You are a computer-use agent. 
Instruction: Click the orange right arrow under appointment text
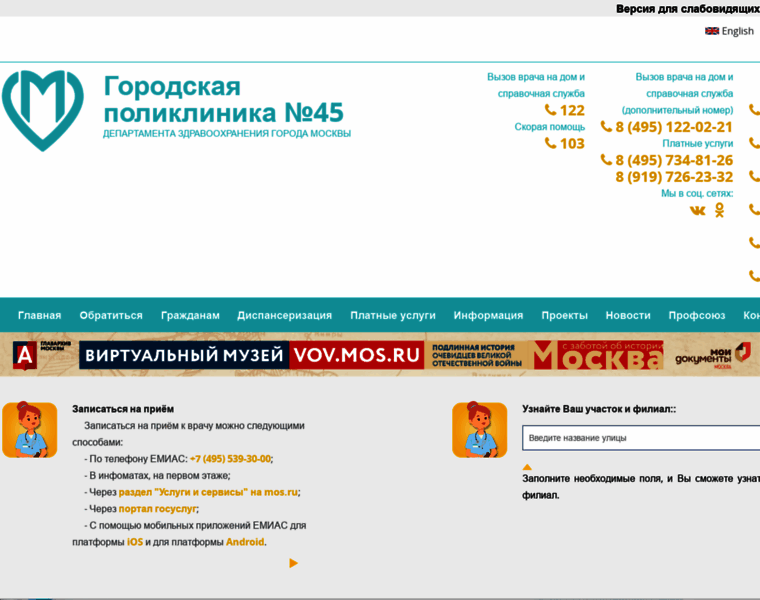(293, 563)
